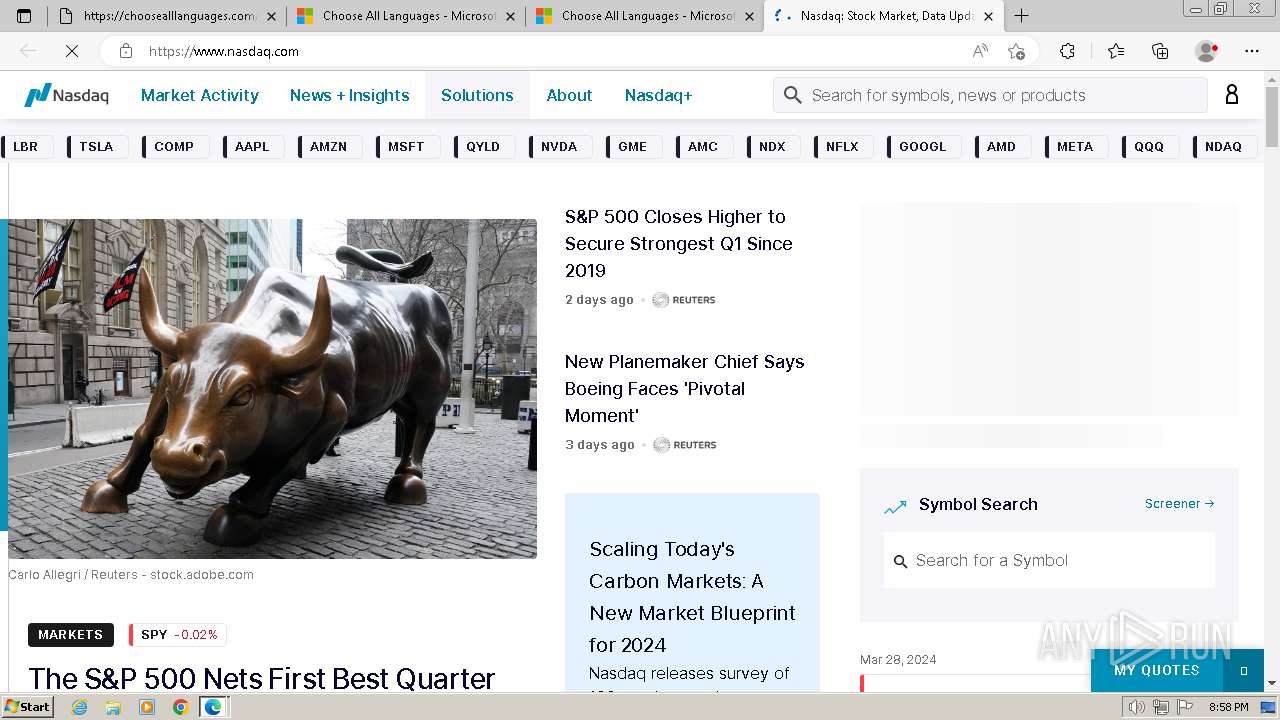
Task: Click the volume tray icon
Action: [1138, 707]
